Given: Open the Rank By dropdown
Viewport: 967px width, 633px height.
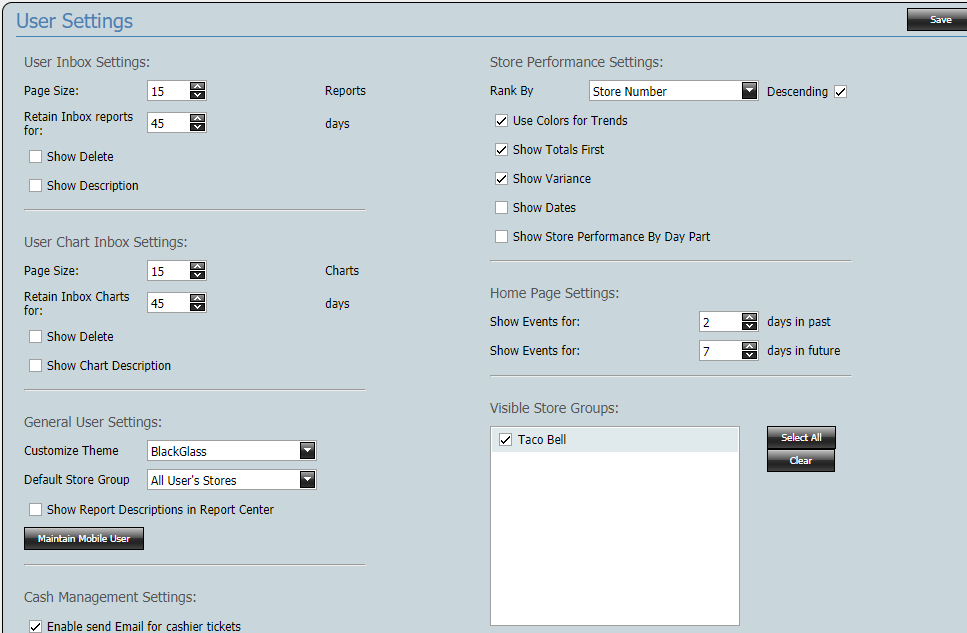Looking at the screenshot, I should click(x=749, y=91).
